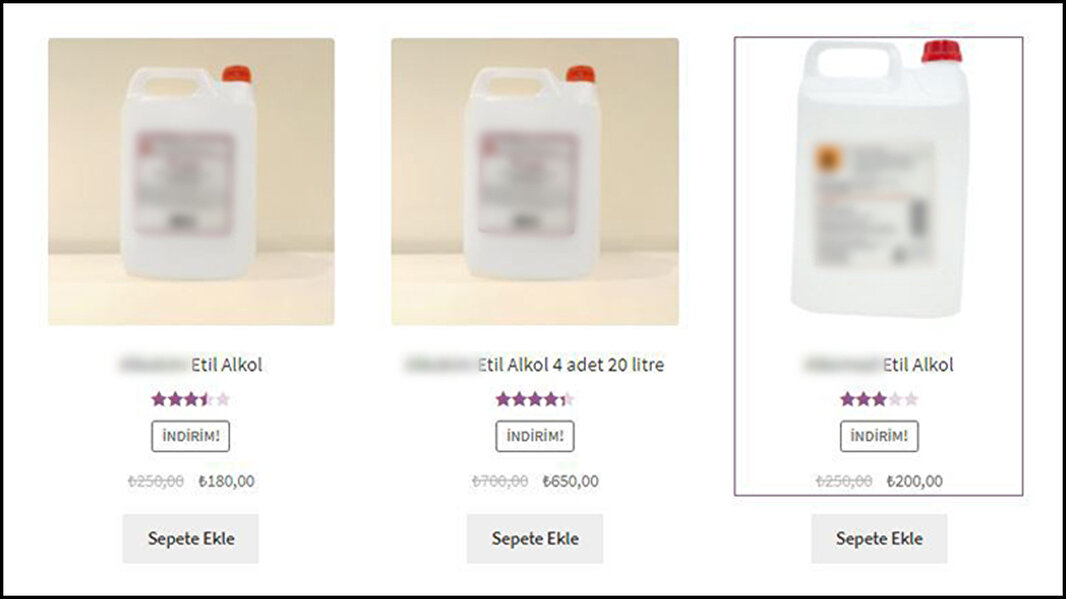Open the 4 adet 20 litre product image
The width and height of the screenshot is (1066, 599).
(535, 182)
